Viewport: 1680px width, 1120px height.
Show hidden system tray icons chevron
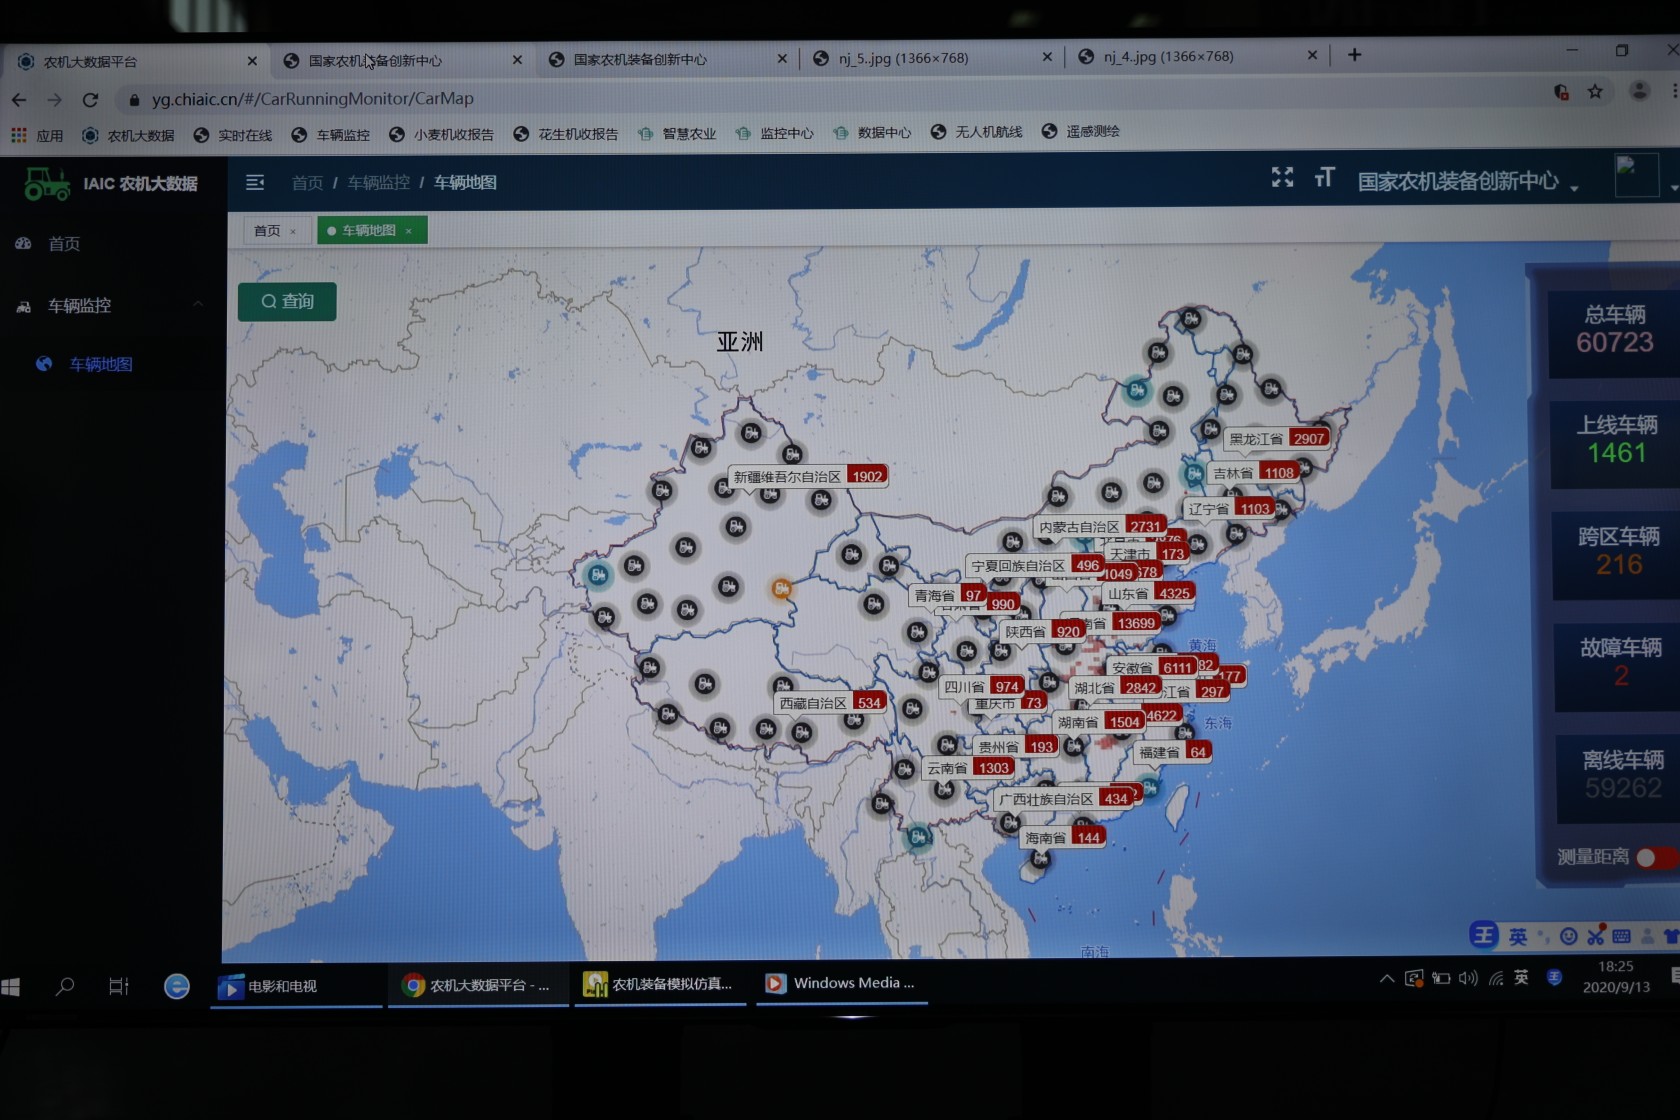(x=1386, y=979)
